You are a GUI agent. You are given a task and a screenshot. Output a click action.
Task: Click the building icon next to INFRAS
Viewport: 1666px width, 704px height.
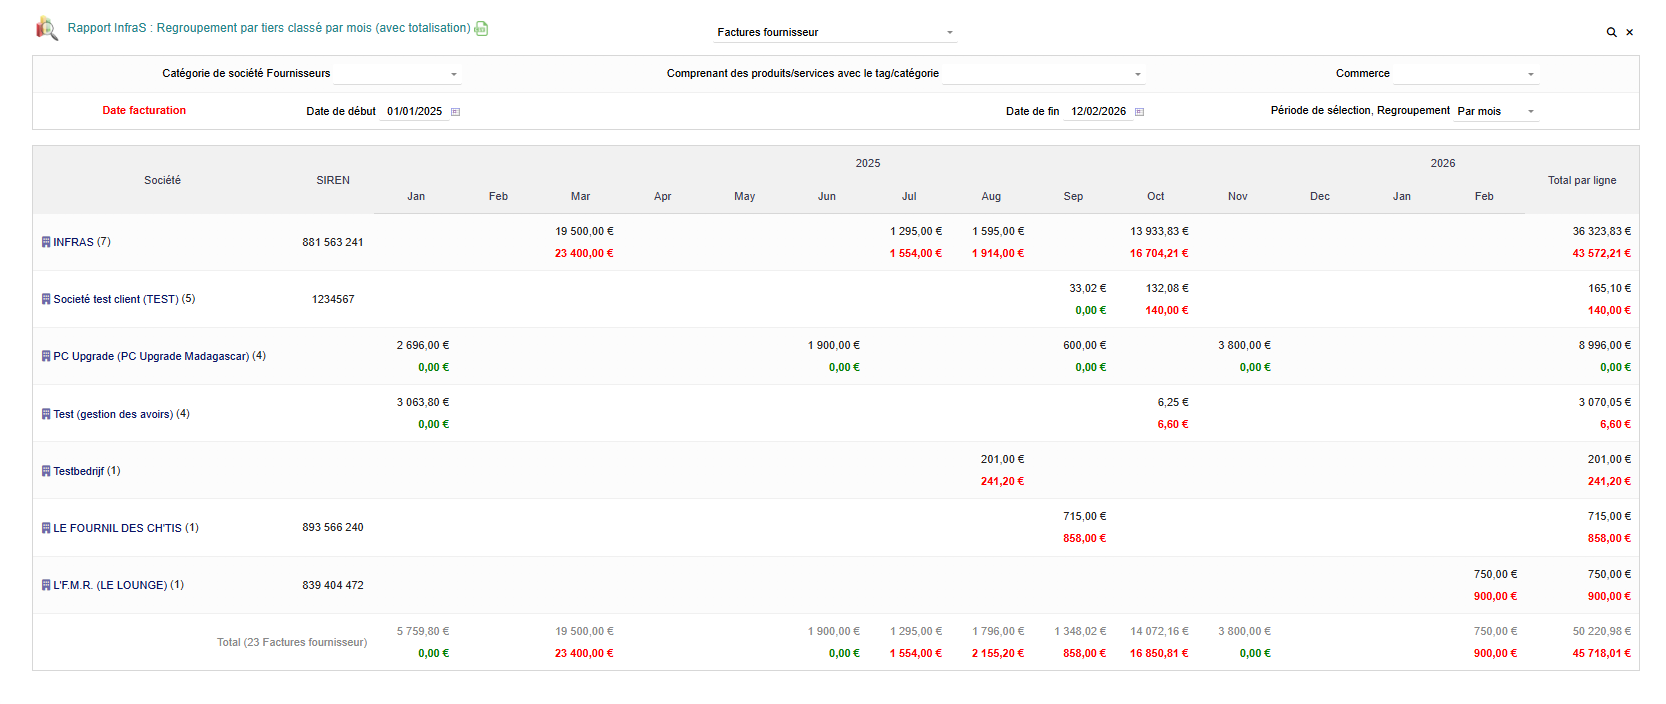[46, 242]
